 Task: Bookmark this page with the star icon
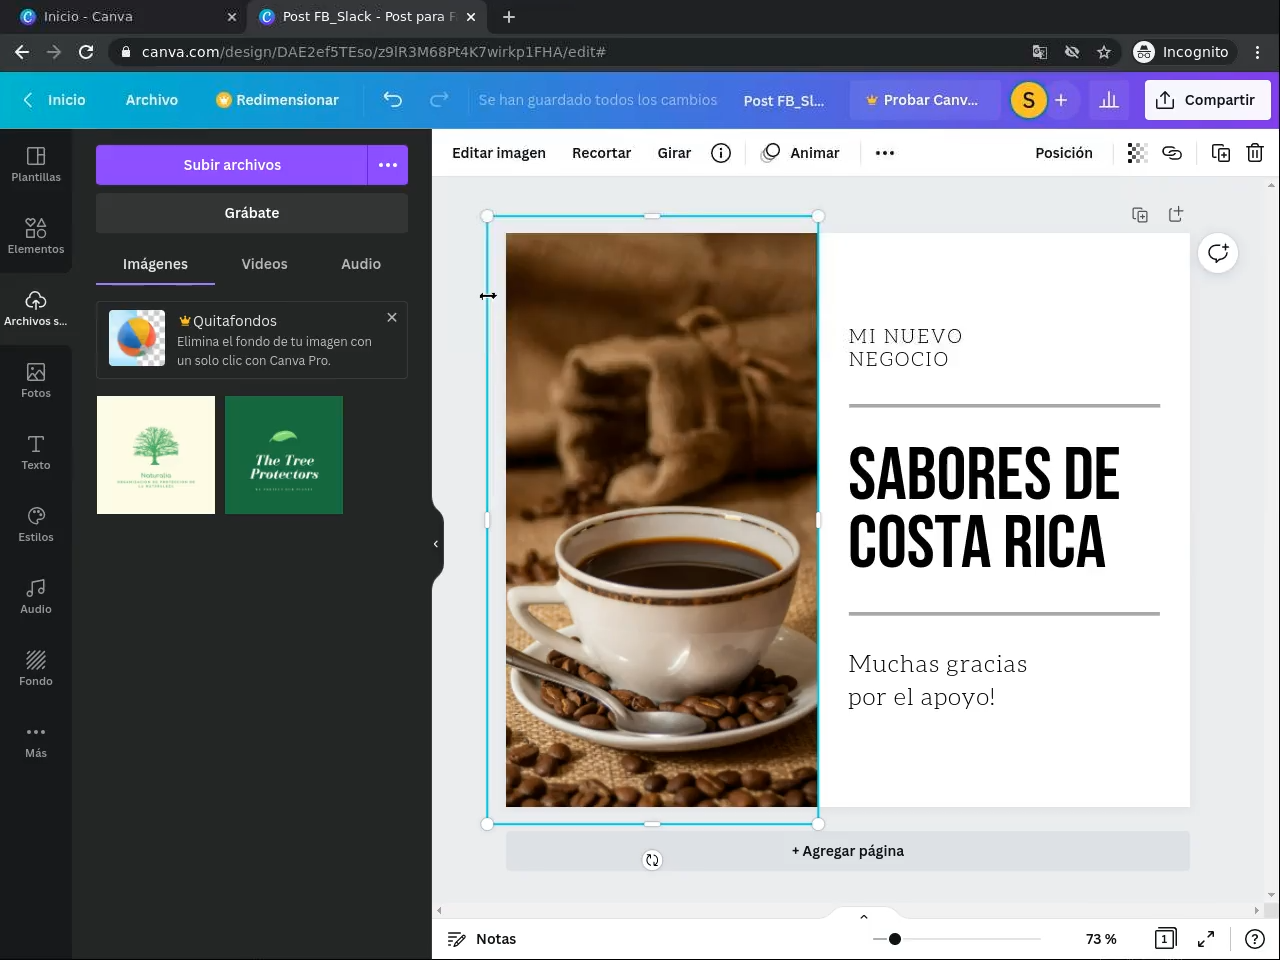1104,52
